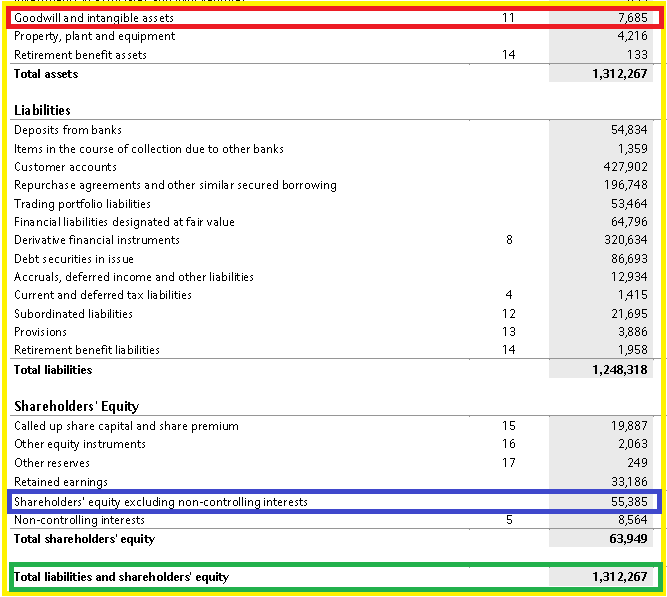Click the Goodwill value 7,685
Screen dimensions: 667x597
tap(633, 18)
